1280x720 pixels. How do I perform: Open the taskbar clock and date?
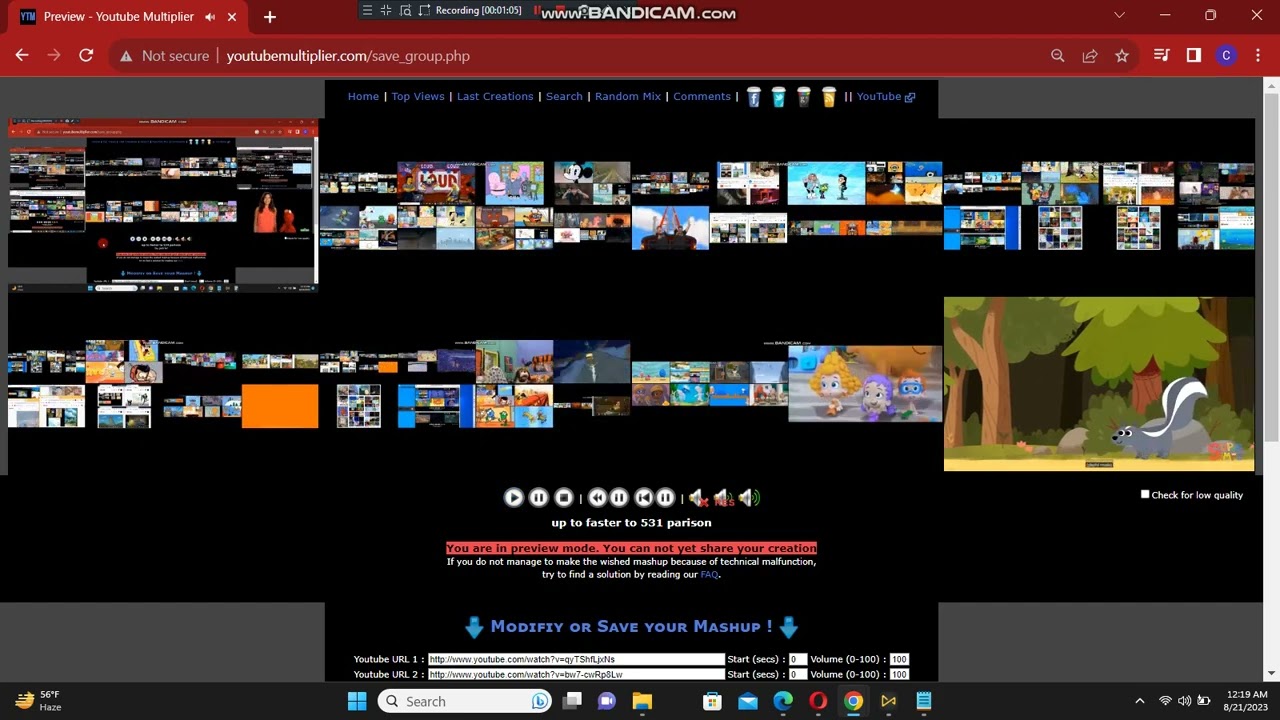pos(1246,701)
